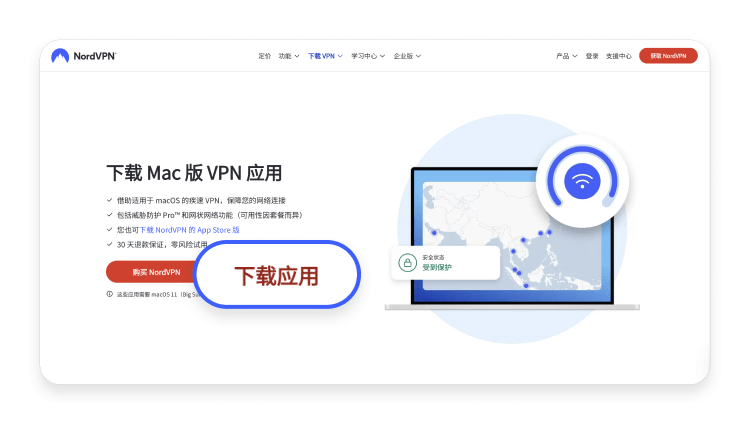Expand the 企业版 menu
The height and width of the screenshot is (425, 750).
[x=407, y=56]
